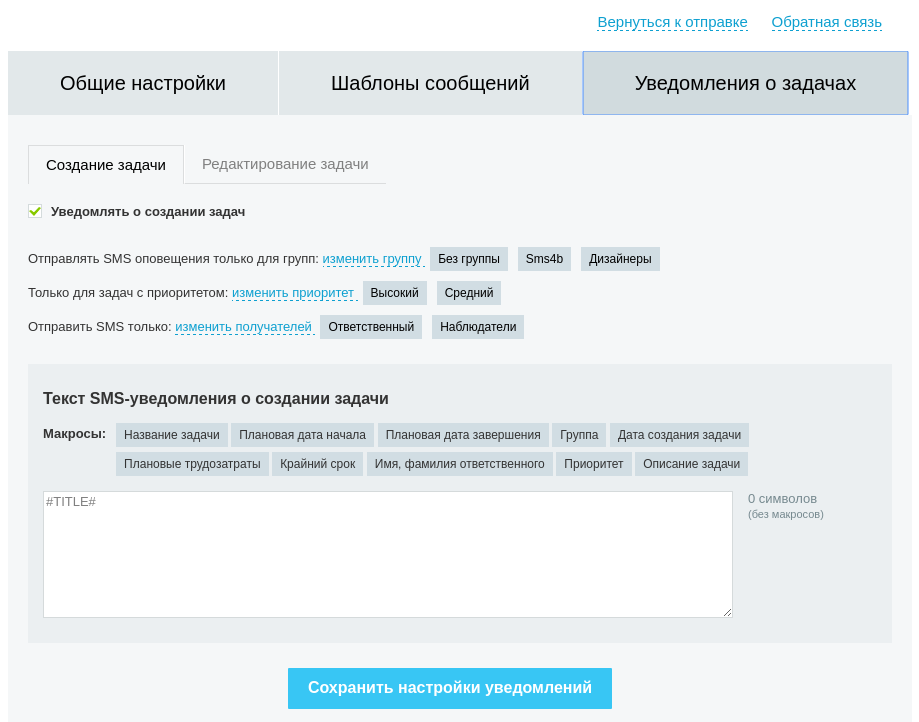Image resolution: width=919 pixels, height=722 pixels.
Task: Insert the 'Название задачи' macro
Action: point(172,435)
